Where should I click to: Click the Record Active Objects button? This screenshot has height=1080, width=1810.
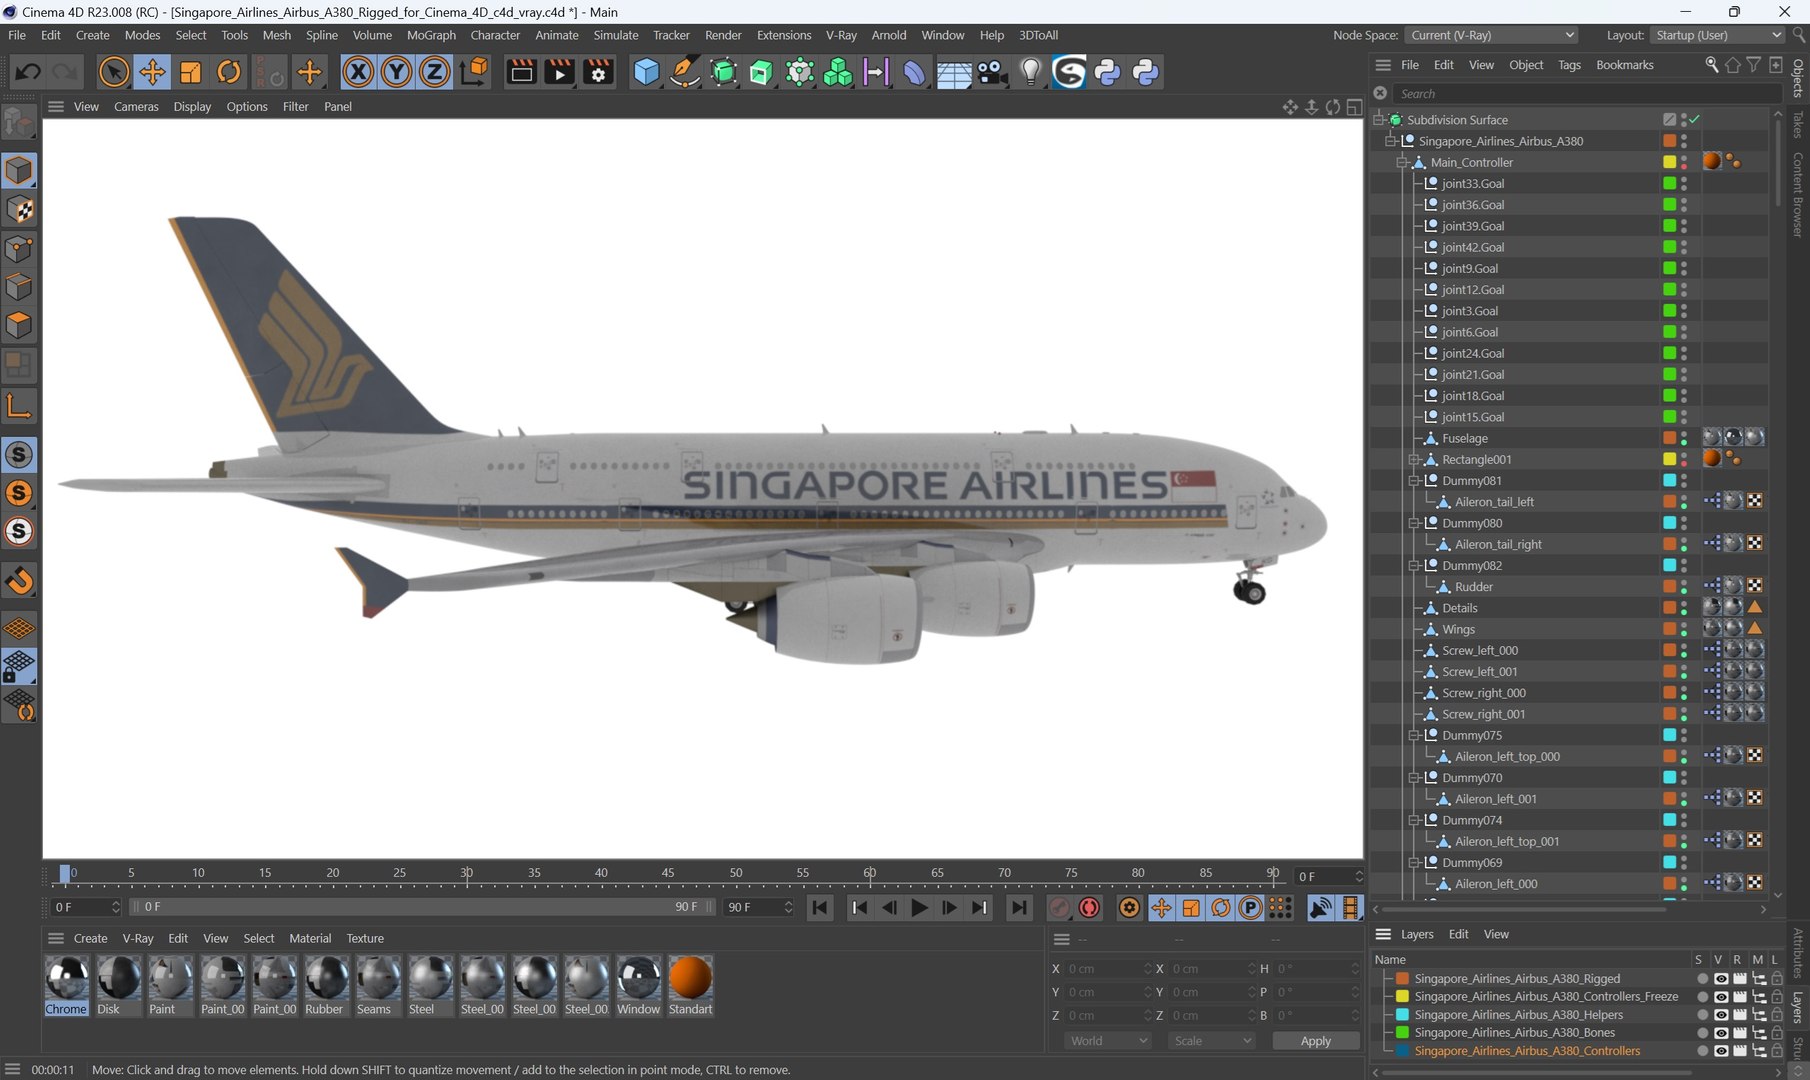(1059, 907)
